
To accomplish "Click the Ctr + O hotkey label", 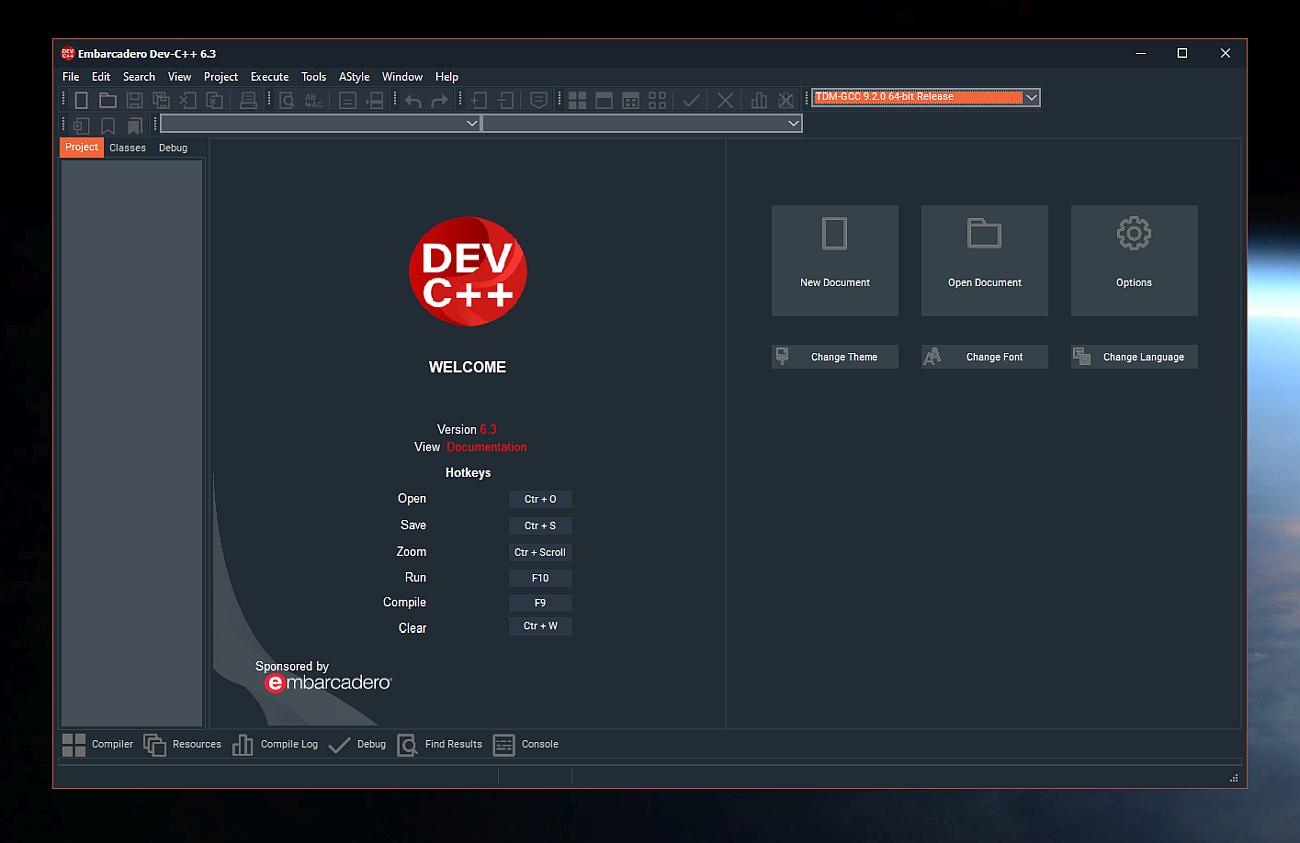I will click(x=540, y=499).
